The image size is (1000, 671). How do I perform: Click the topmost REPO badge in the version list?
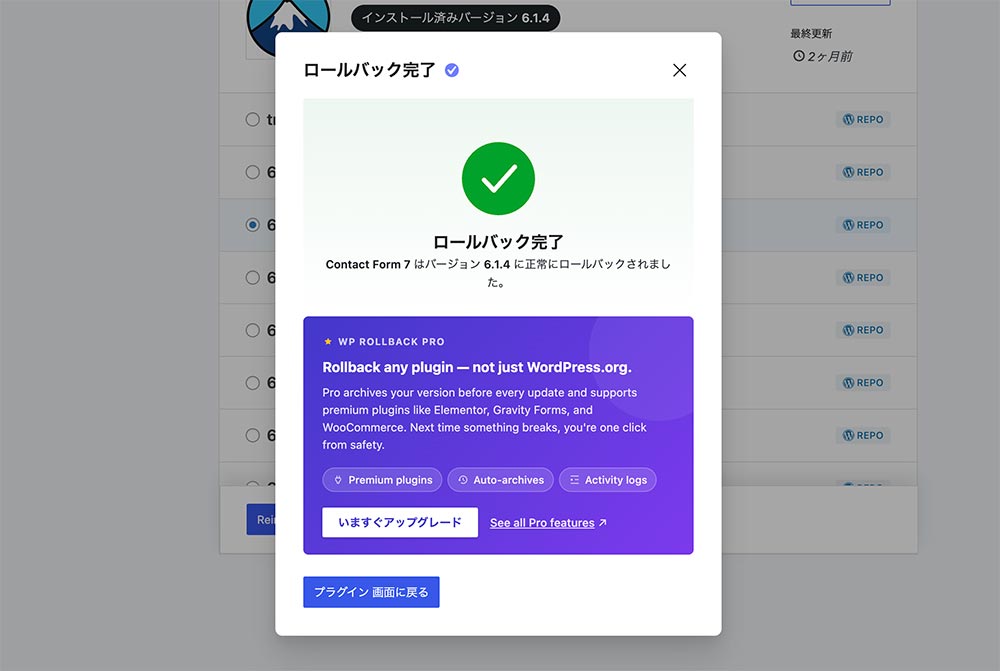863,119
